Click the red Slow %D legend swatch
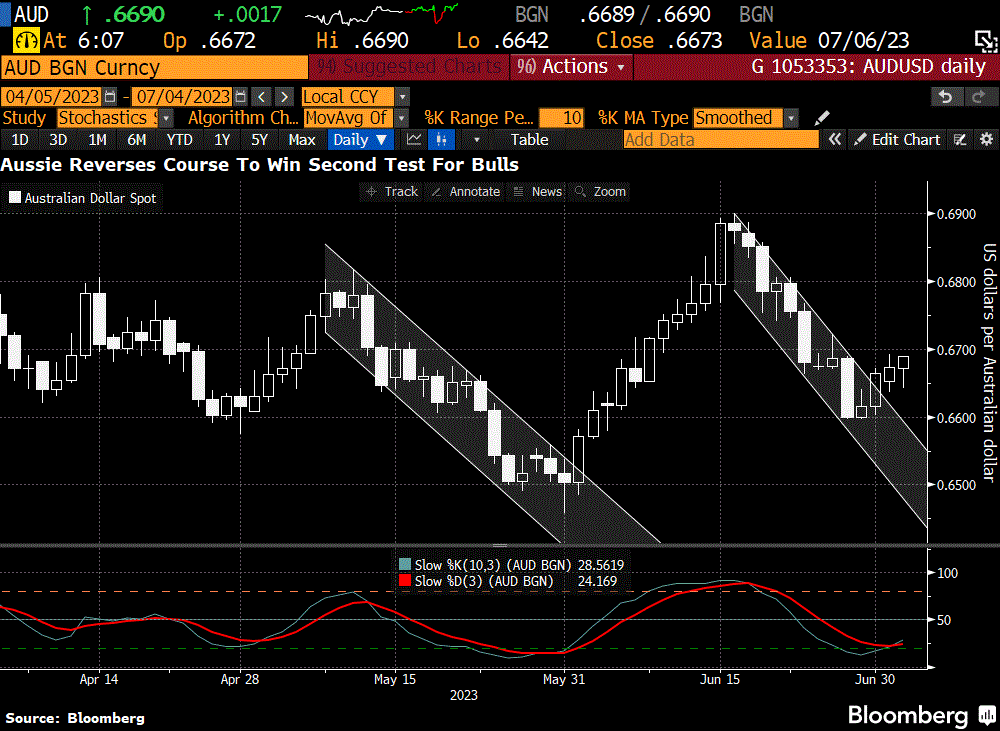 tap(404, 581)
